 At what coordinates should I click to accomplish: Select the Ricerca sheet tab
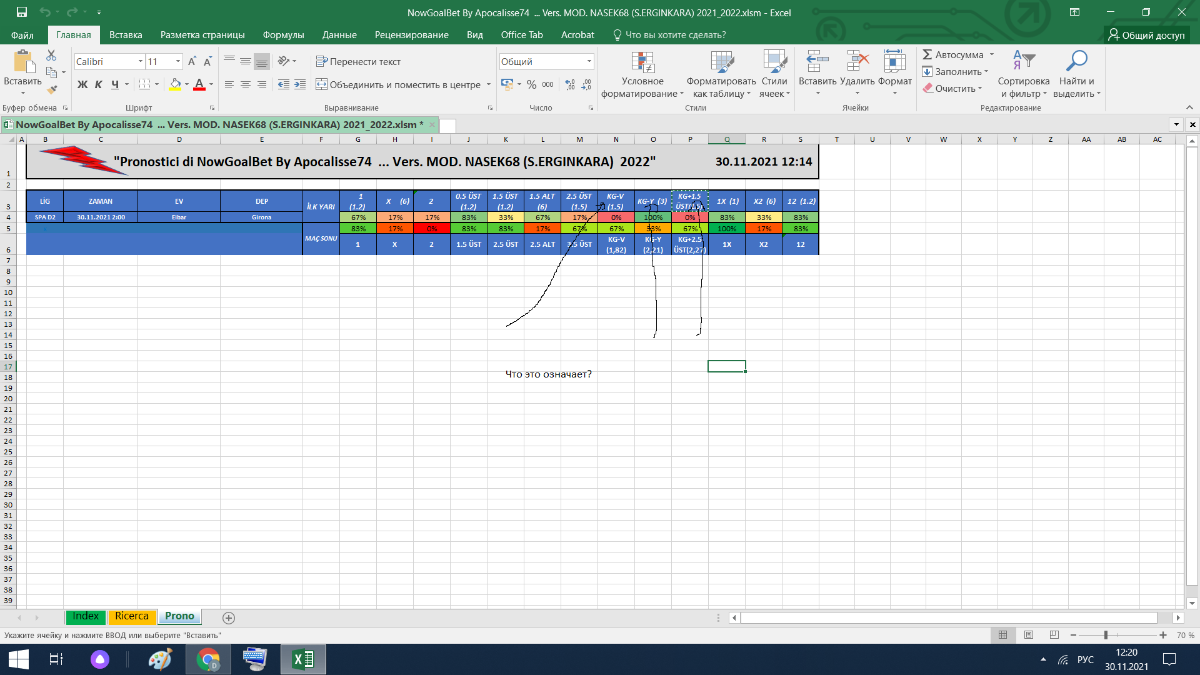[x=131, y=617]
